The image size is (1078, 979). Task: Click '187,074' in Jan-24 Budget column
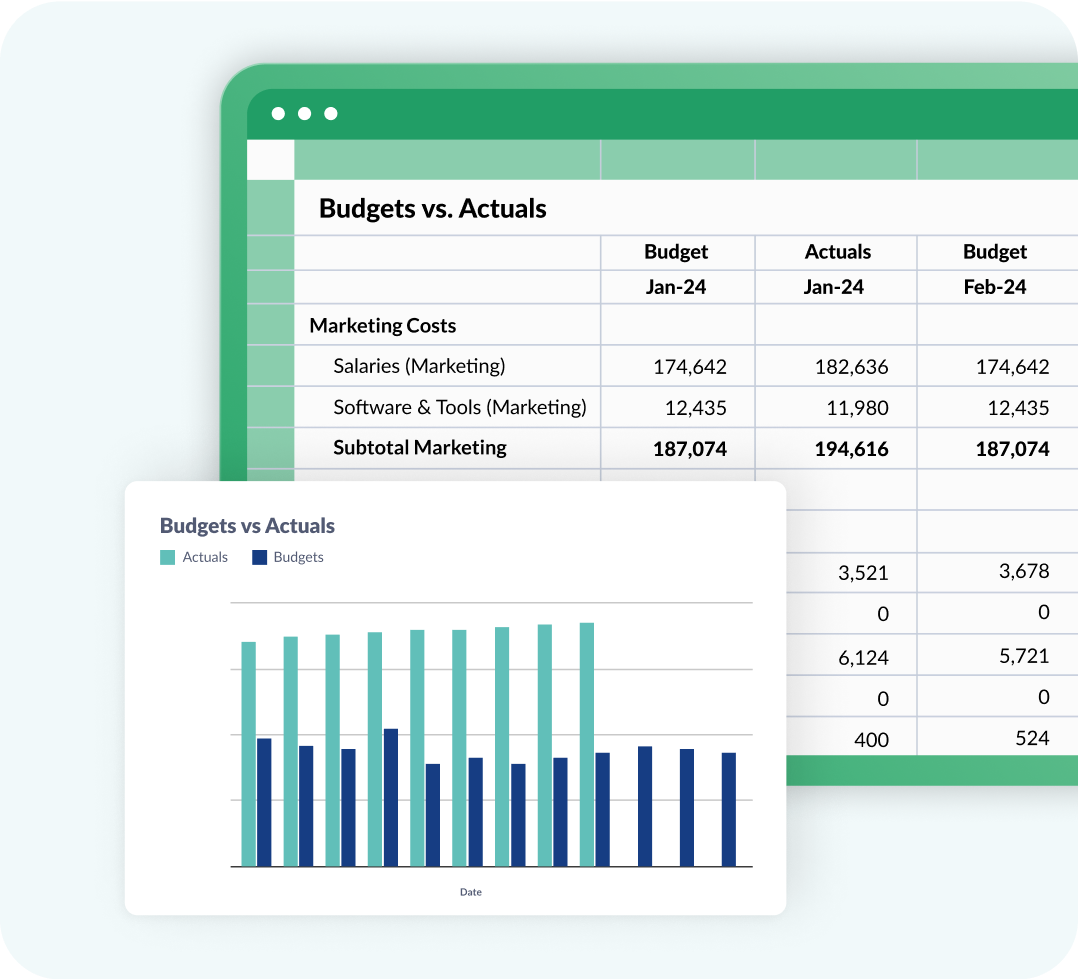[x=677, y=449]
